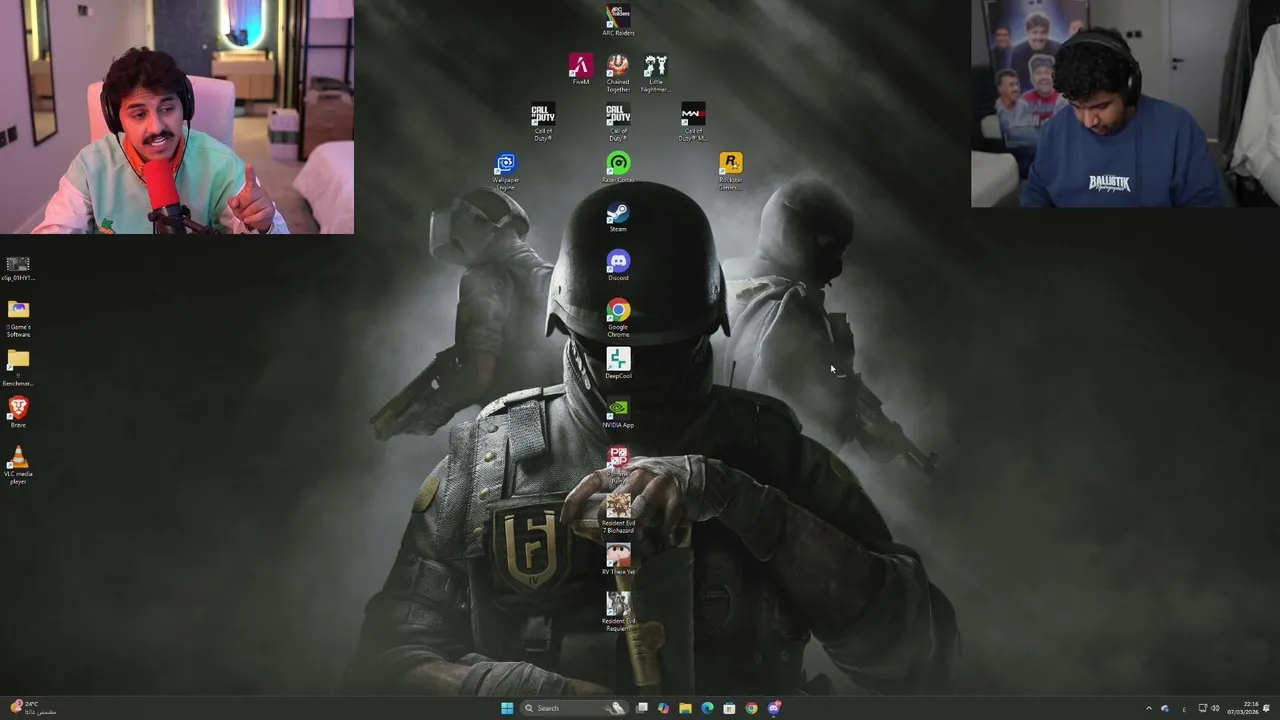The image size is (1280, 720).
Task: Launch DeepCool from the desktop
Action: [x=618, y=363]
